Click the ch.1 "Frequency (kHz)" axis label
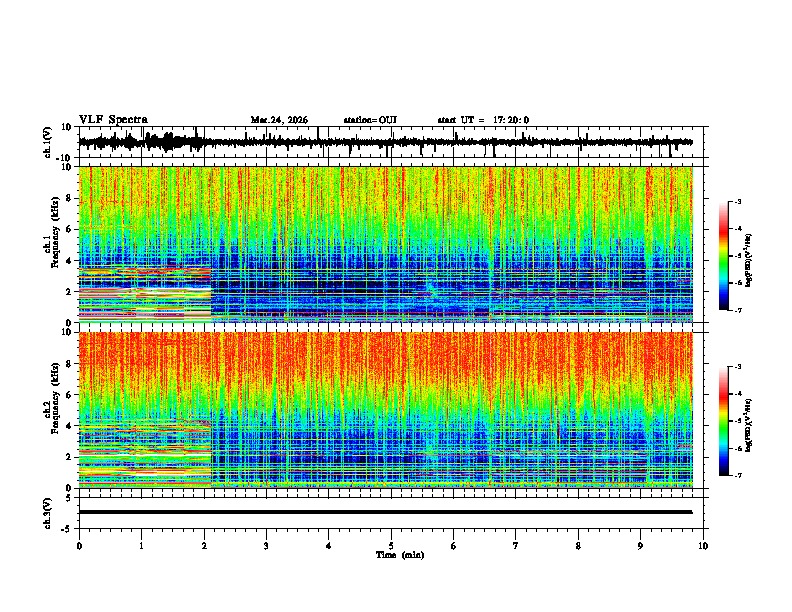 (56, 233)
